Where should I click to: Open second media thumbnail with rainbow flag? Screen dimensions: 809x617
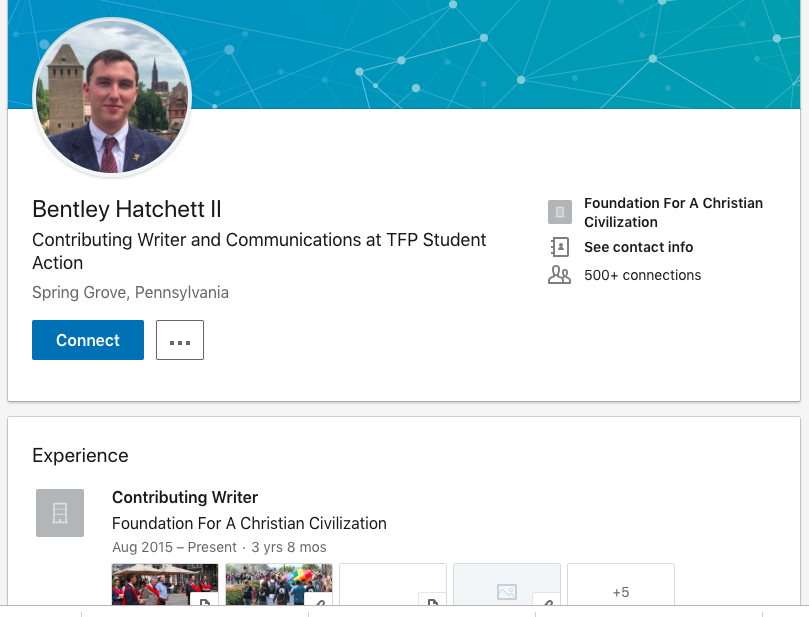click(279, 584)
